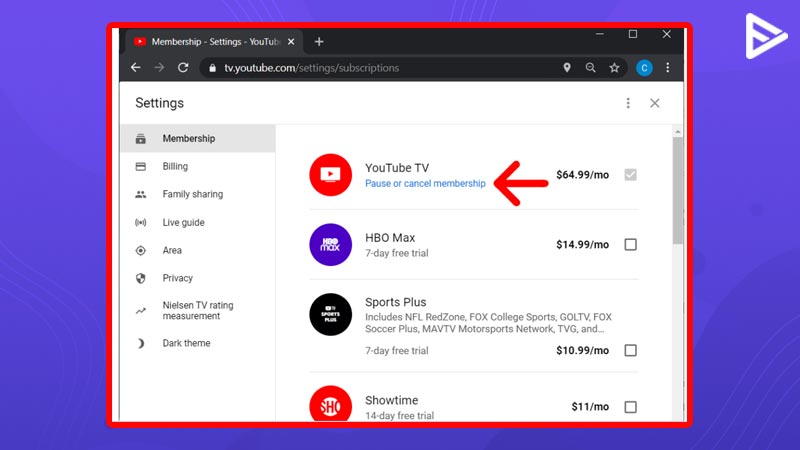This screenshot has height=450, width=800.
Task: Click the Nielsen TV rating chart icon
Action: [x=141, y=311]
